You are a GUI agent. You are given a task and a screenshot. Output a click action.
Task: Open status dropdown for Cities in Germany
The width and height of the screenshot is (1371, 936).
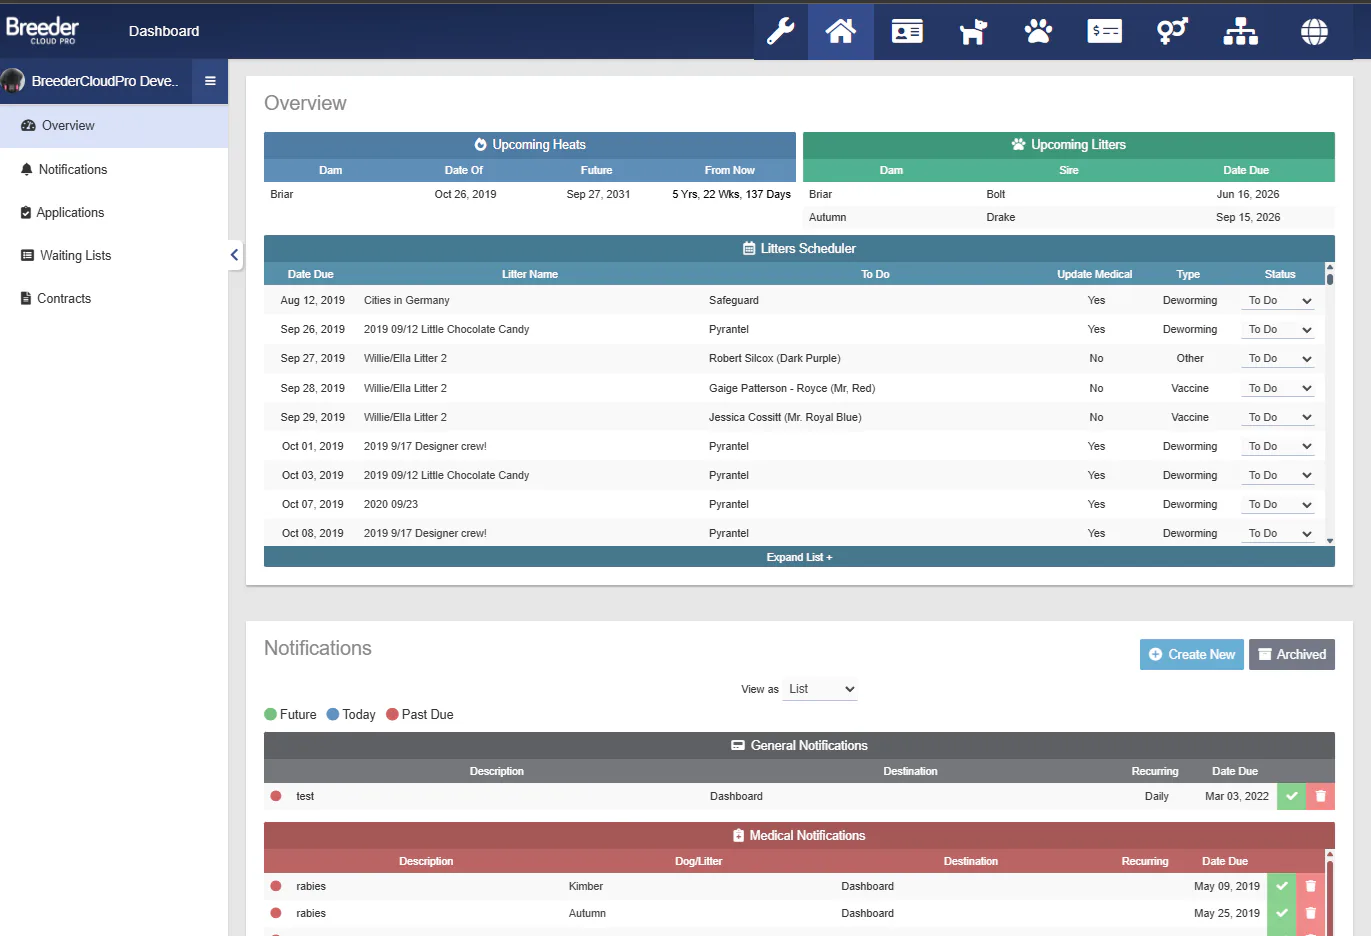coord(1279,300)
